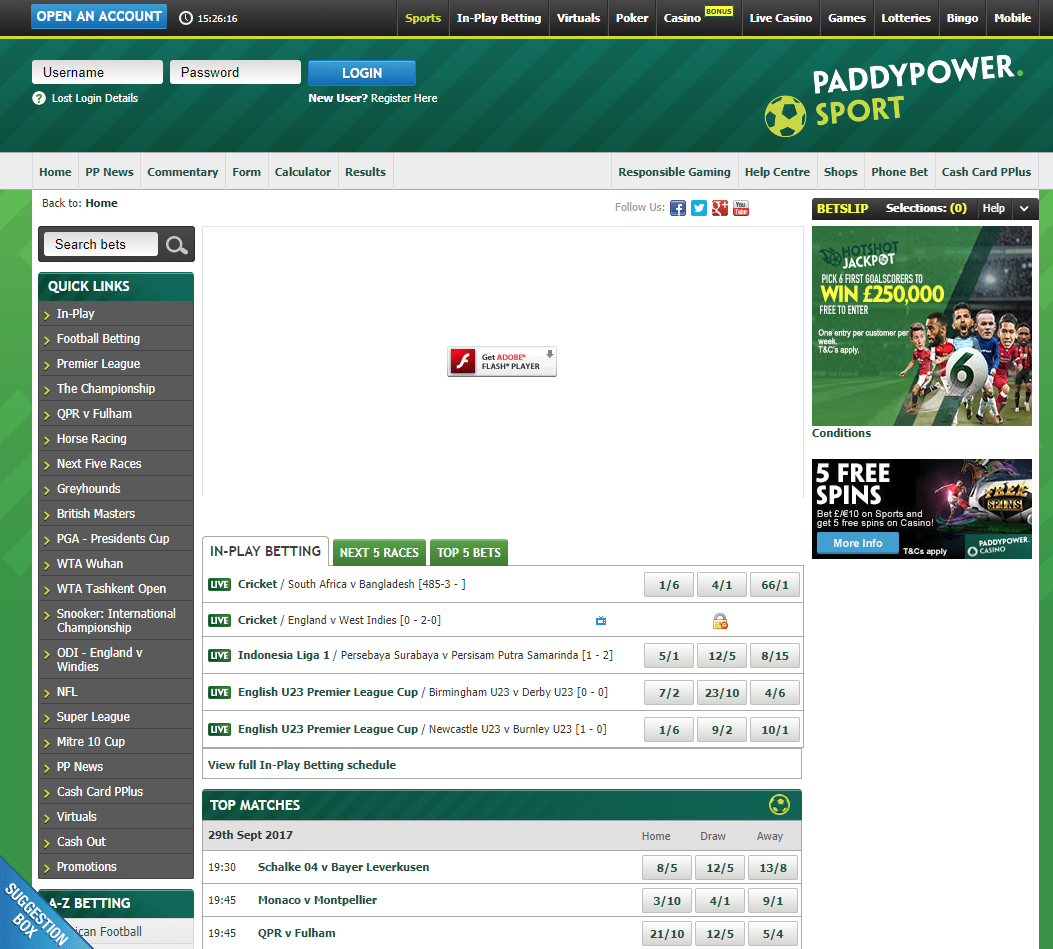Viewport: 1053px width, 949px height.
Task: Click Open An Account button
Action: [x=99, y=16]
